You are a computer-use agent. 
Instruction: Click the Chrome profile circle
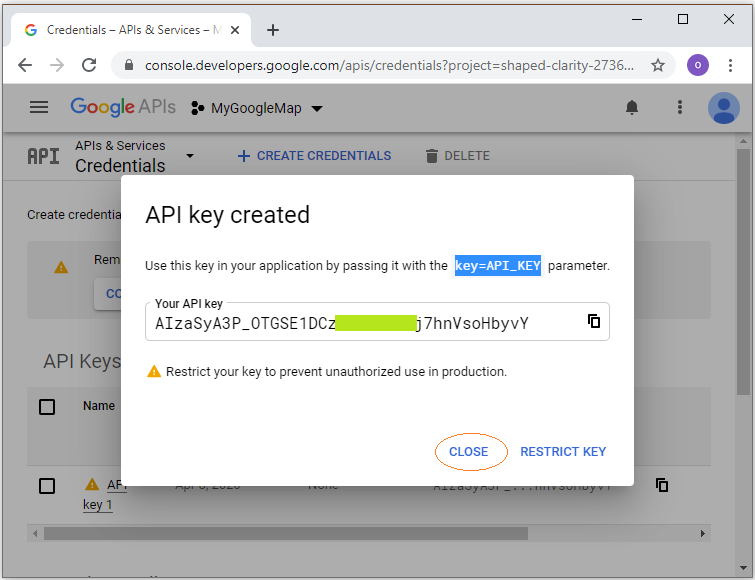click(x=698, y=65)
